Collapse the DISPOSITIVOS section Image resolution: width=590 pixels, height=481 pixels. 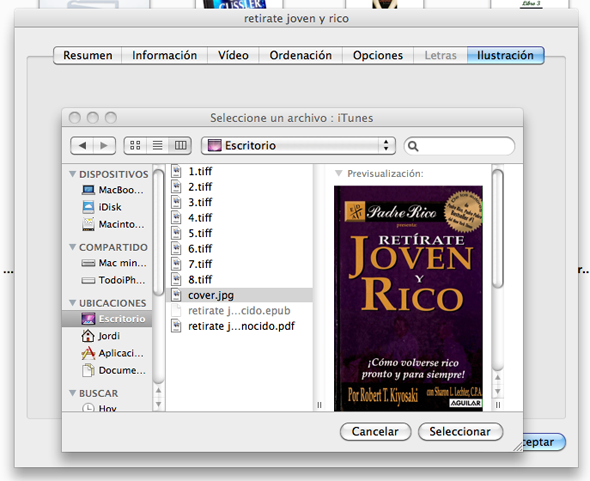(x=73, y=174)
